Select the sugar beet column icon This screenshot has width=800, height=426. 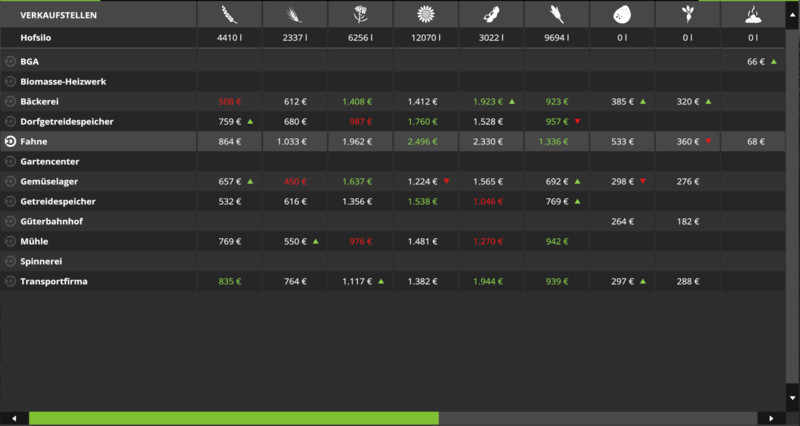point(686,14)
